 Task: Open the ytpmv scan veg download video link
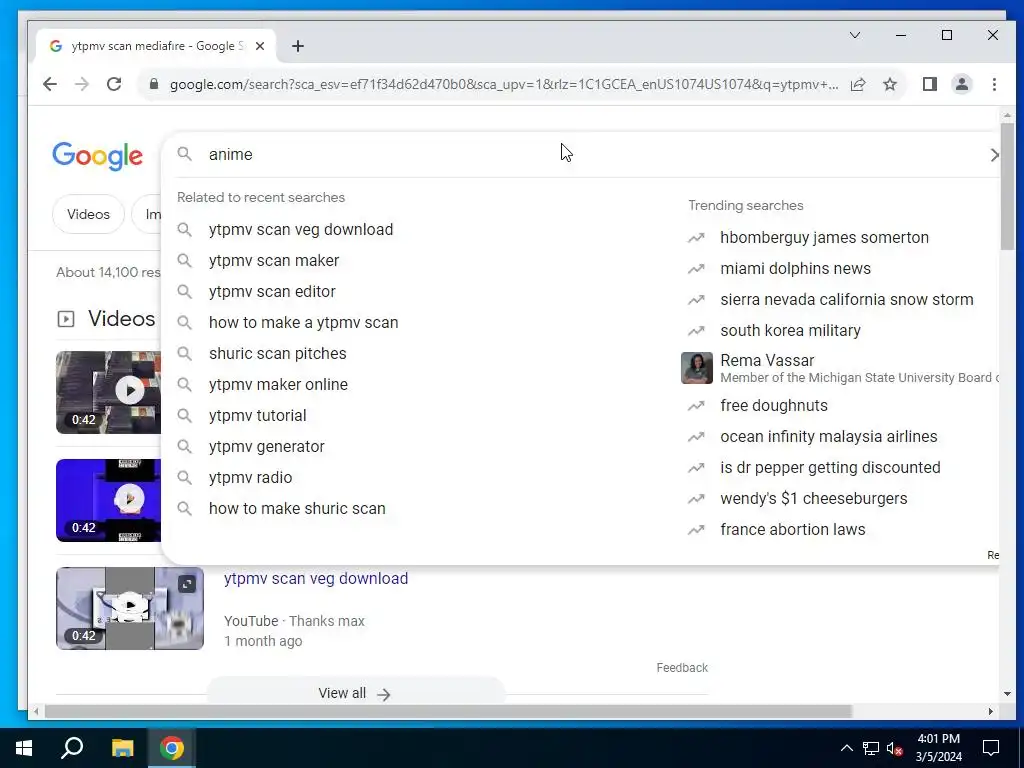pos(316,579)
